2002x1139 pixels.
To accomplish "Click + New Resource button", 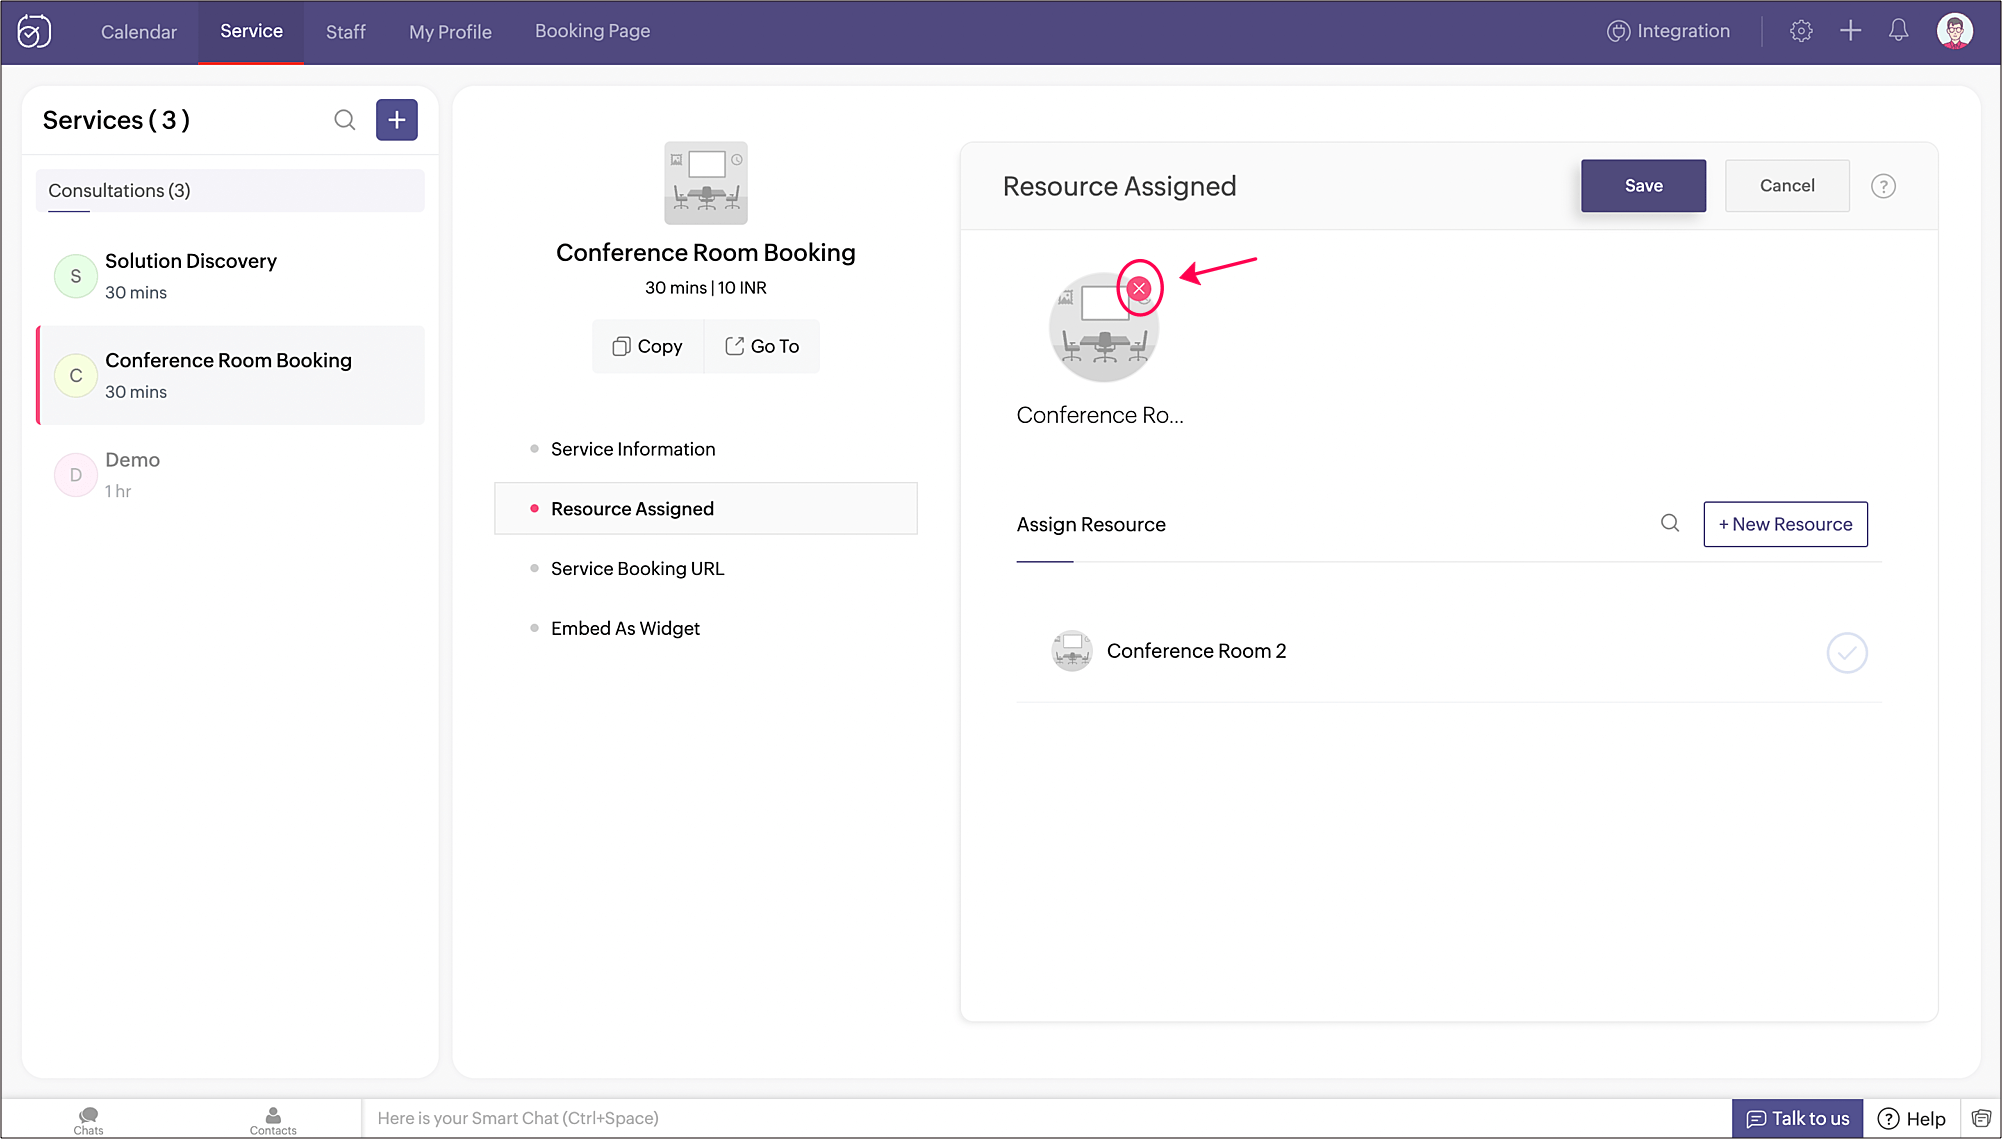I will tap(1785, 524).
